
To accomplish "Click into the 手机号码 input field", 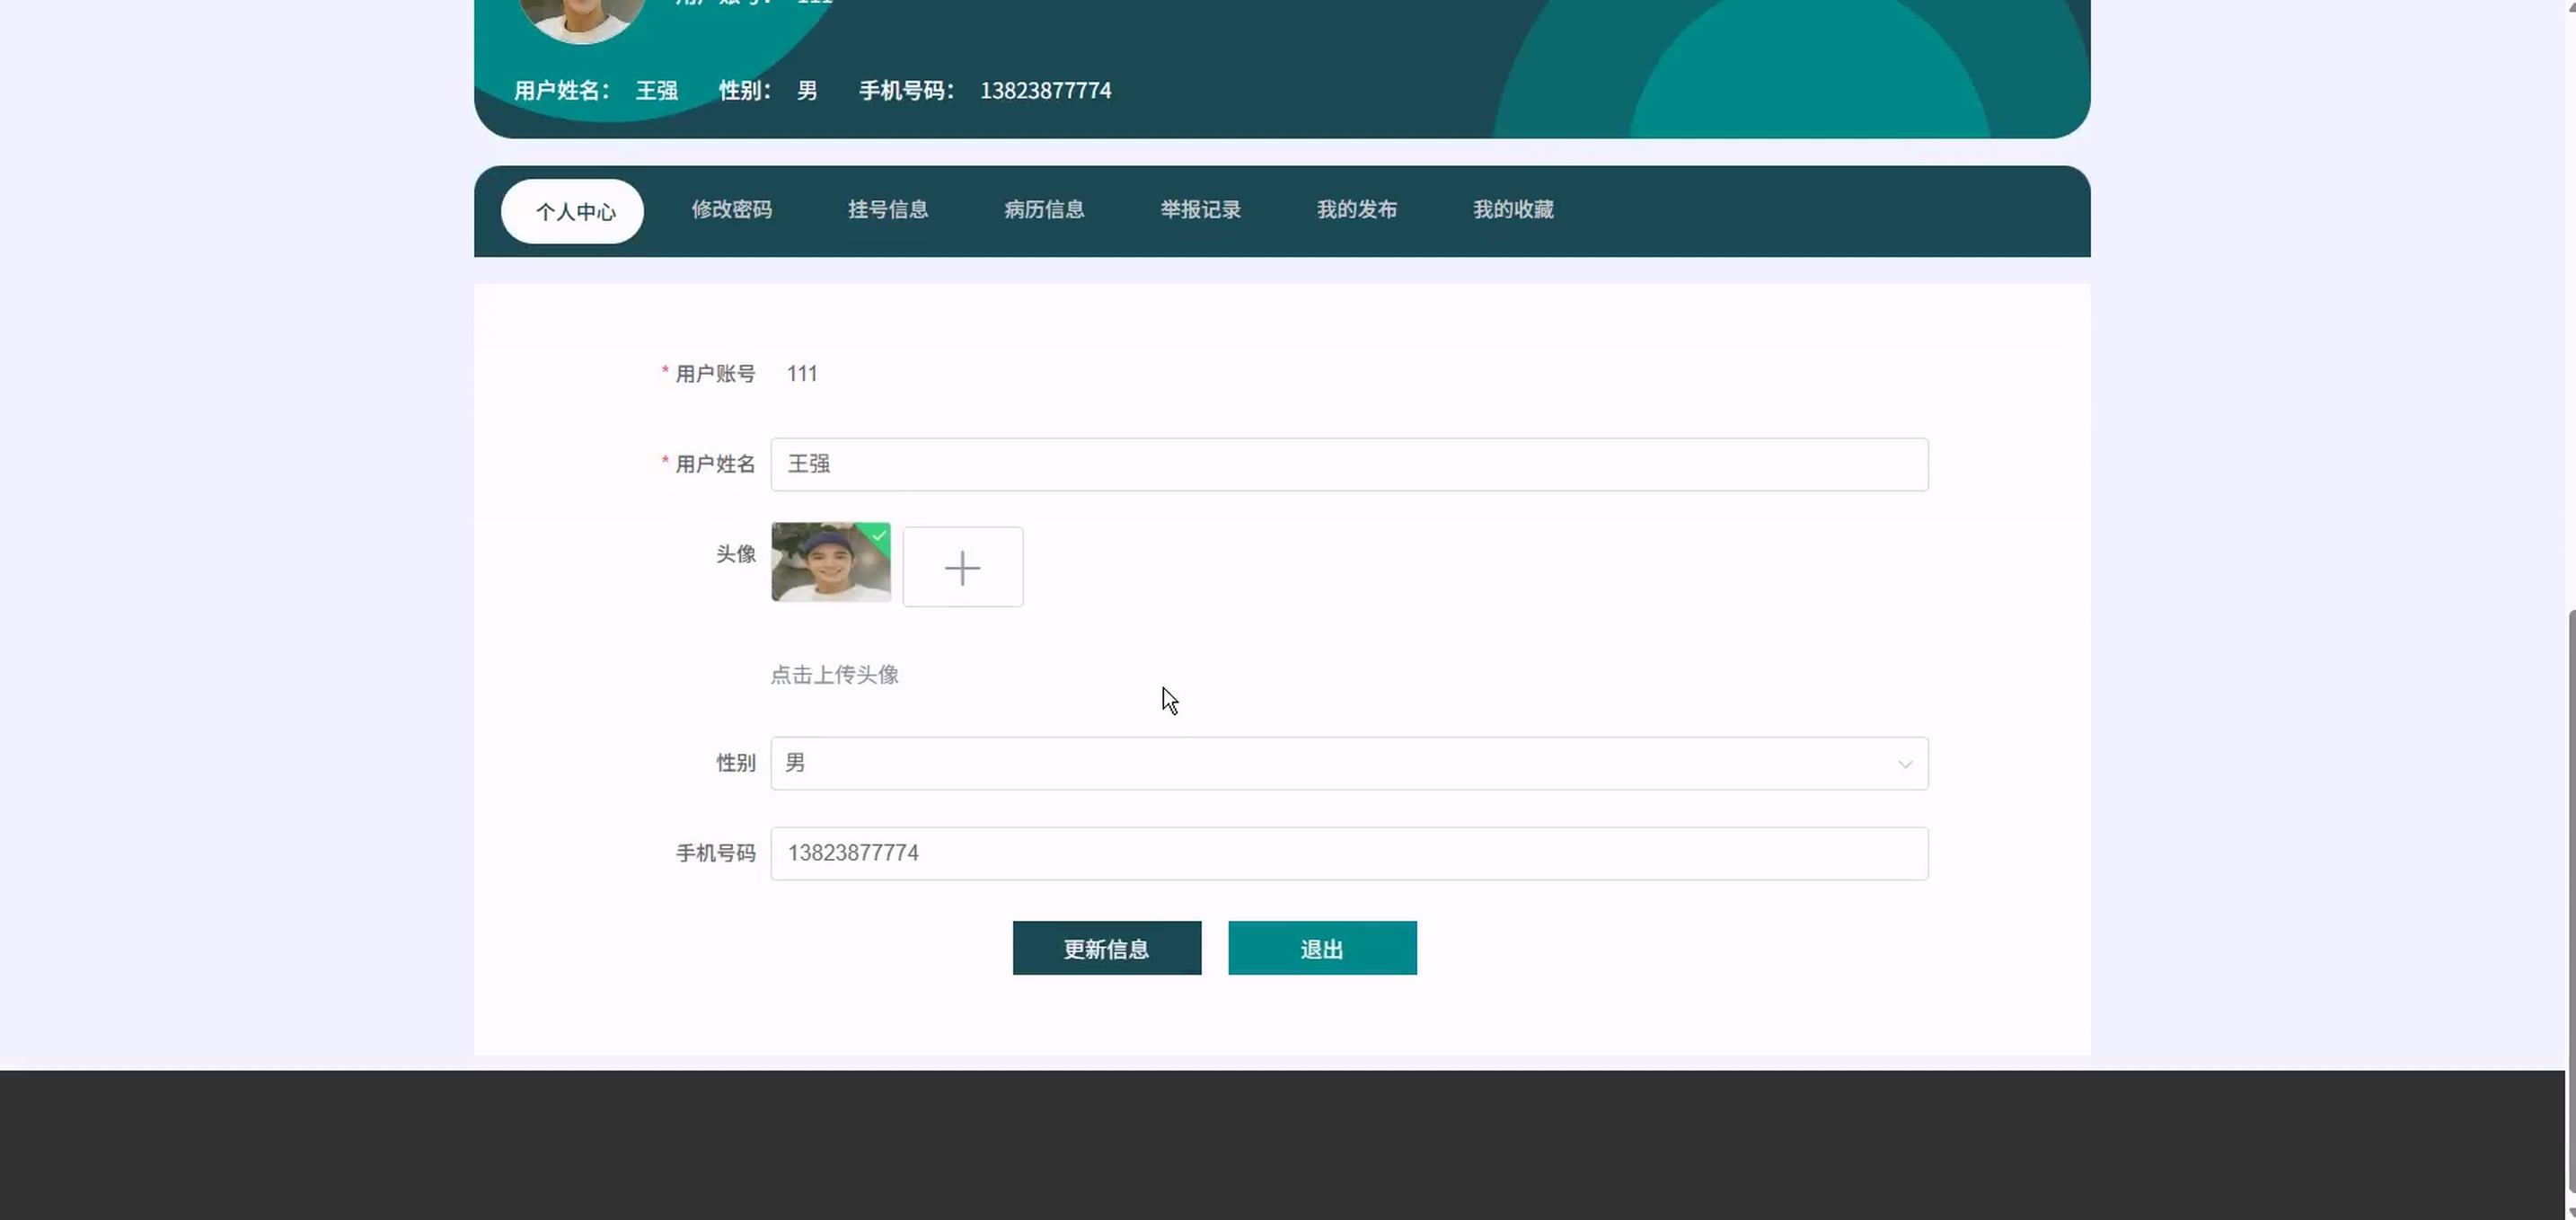I will (x=1348, y=854).
